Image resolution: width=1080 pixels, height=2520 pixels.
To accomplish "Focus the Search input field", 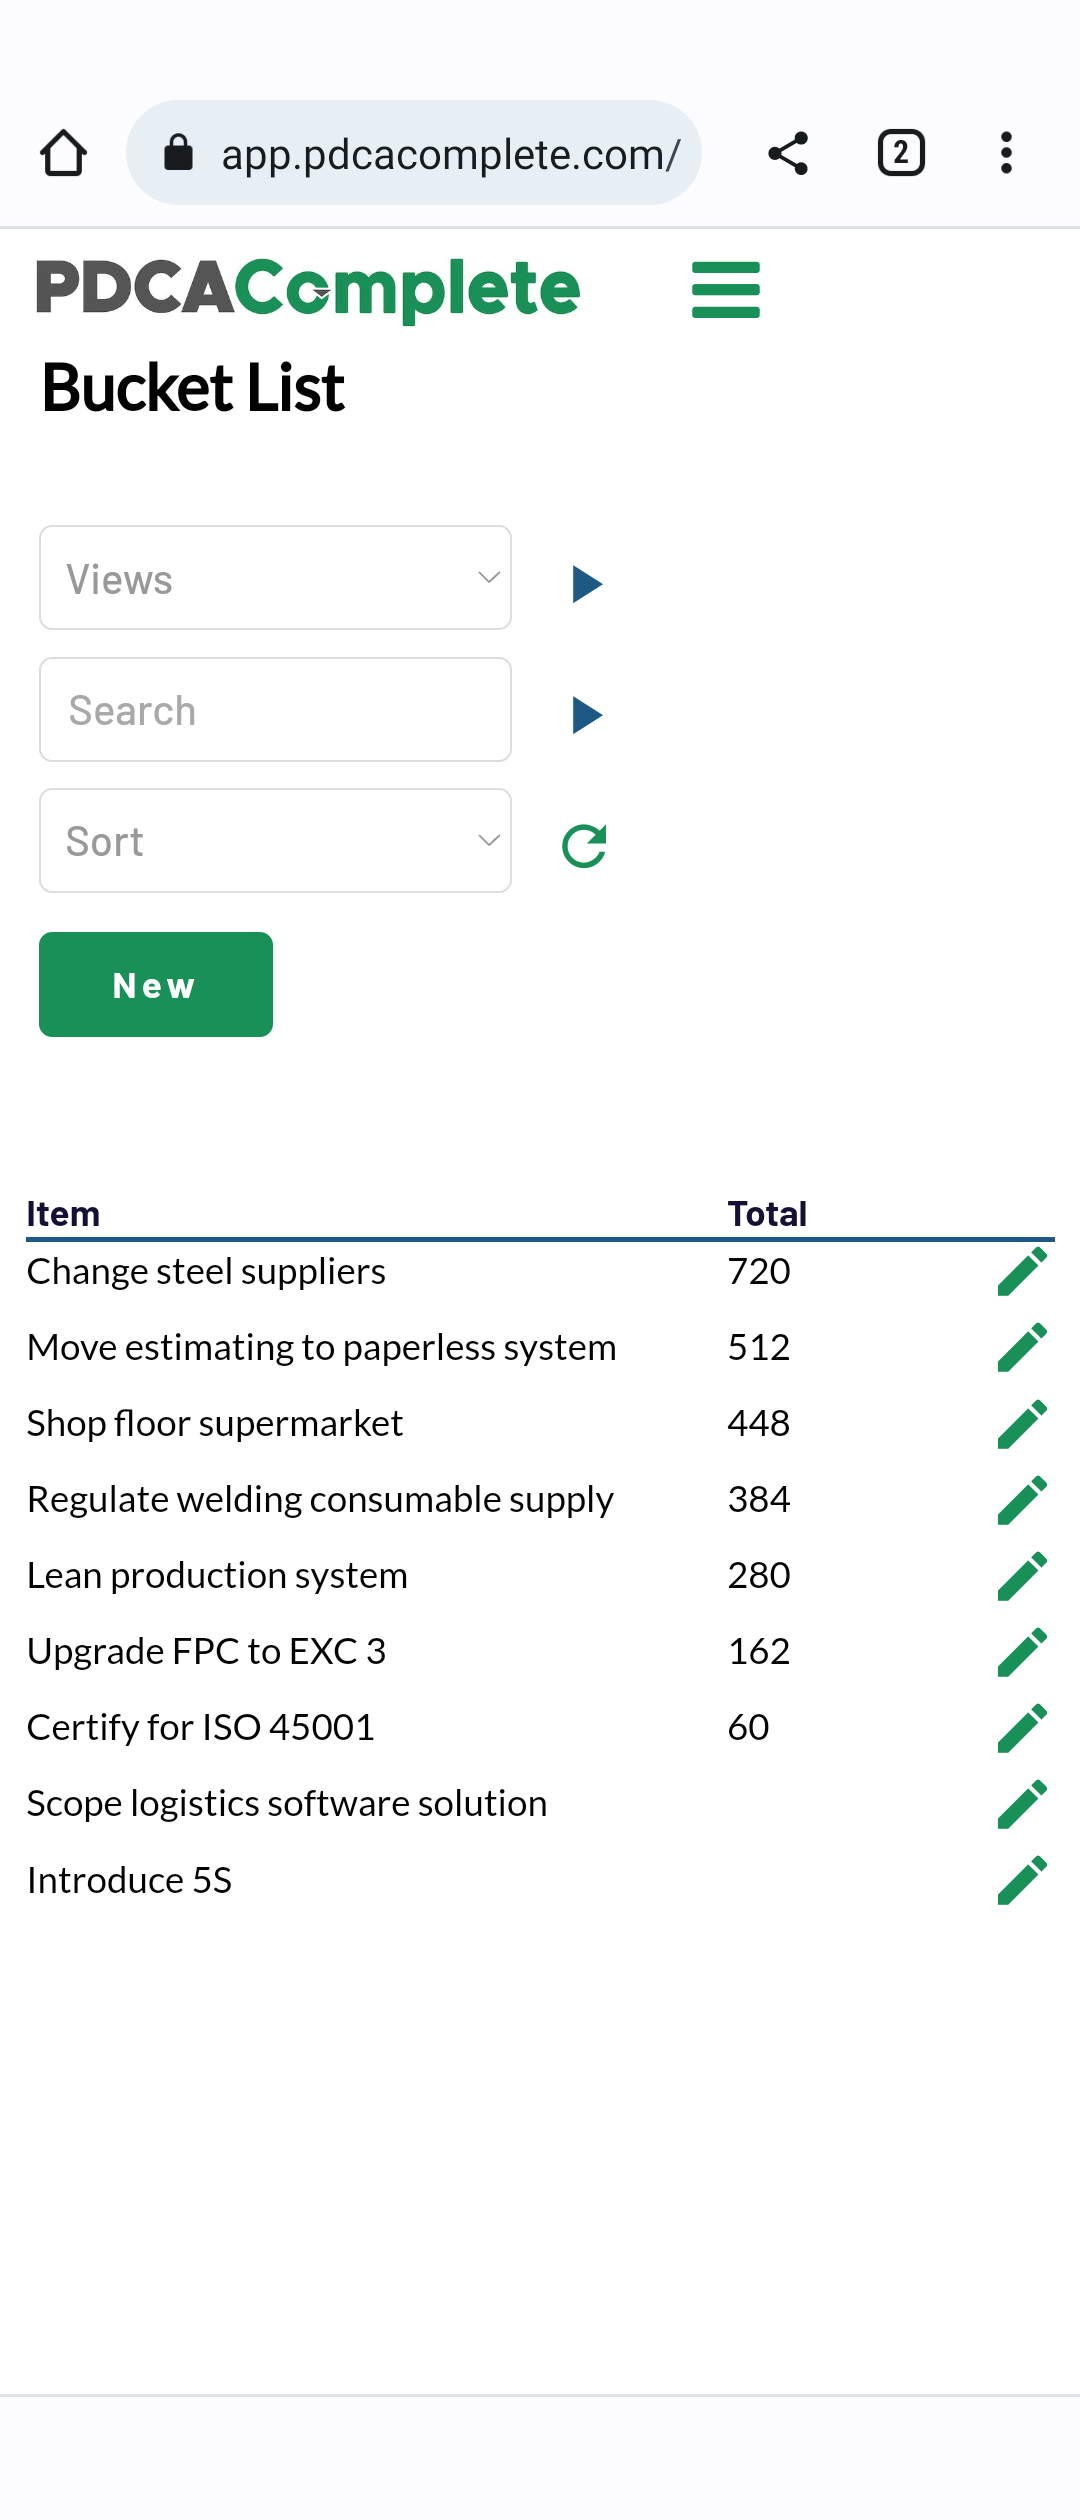I will click(x=275, y=710).
